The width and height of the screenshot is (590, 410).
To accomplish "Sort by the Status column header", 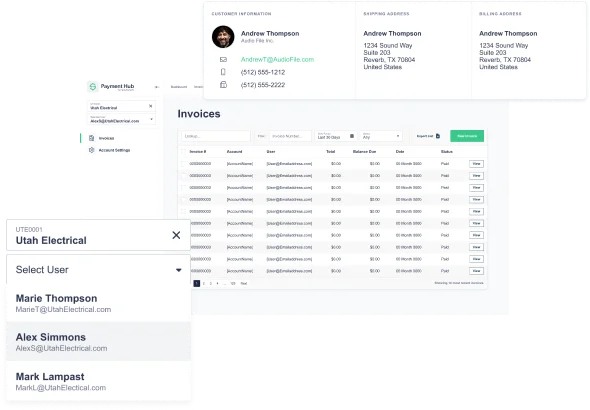I will [447, 152].
